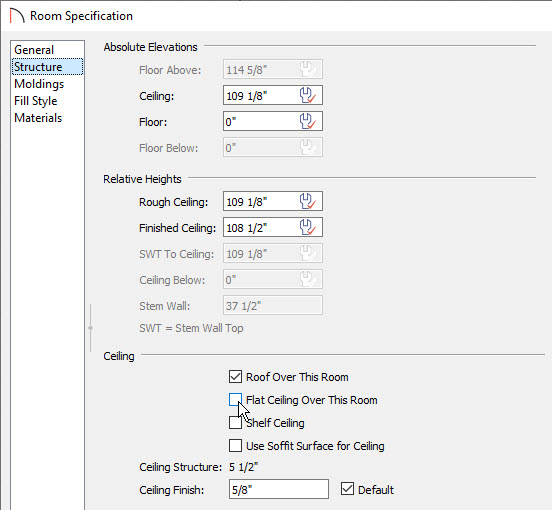Click the Chief Architect icon in the title bar
Screen dimensions: 552x510
click(17, 16)
